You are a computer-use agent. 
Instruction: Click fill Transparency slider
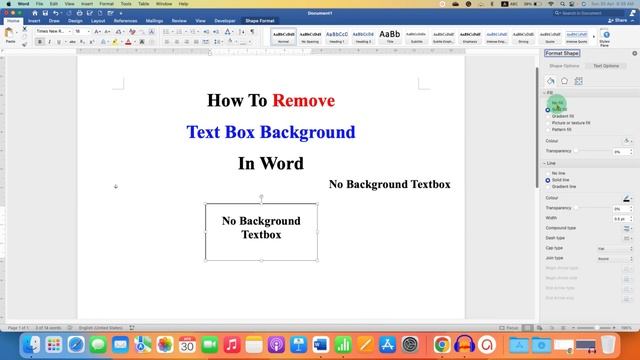593,151
